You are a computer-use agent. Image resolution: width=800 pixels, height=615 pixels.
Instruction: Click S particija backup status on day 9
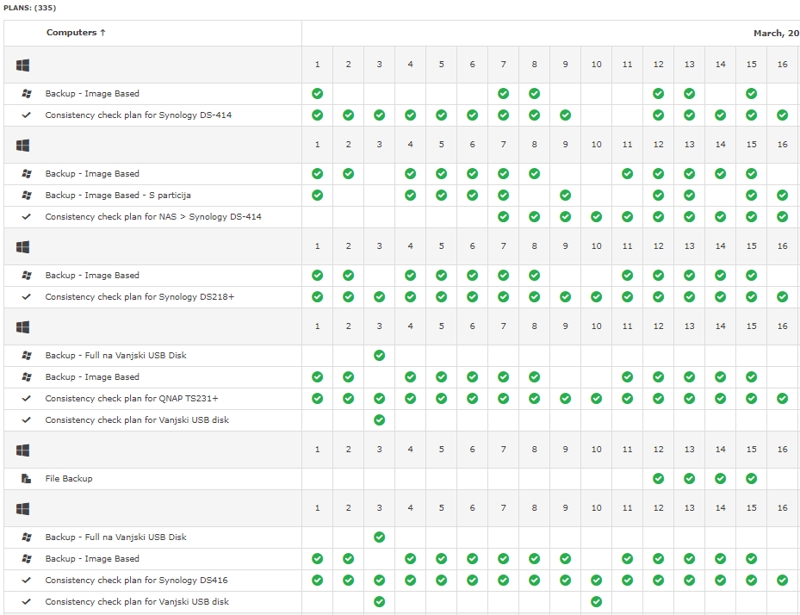point(565,195)
